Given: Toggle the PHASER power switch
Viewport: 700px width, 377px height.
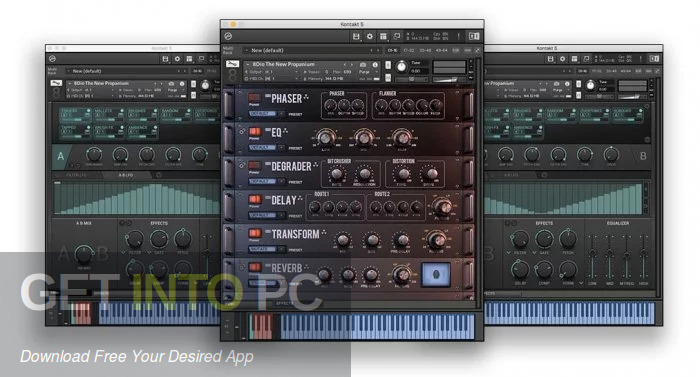Looking at the screenshot, I should click(254, 98).
